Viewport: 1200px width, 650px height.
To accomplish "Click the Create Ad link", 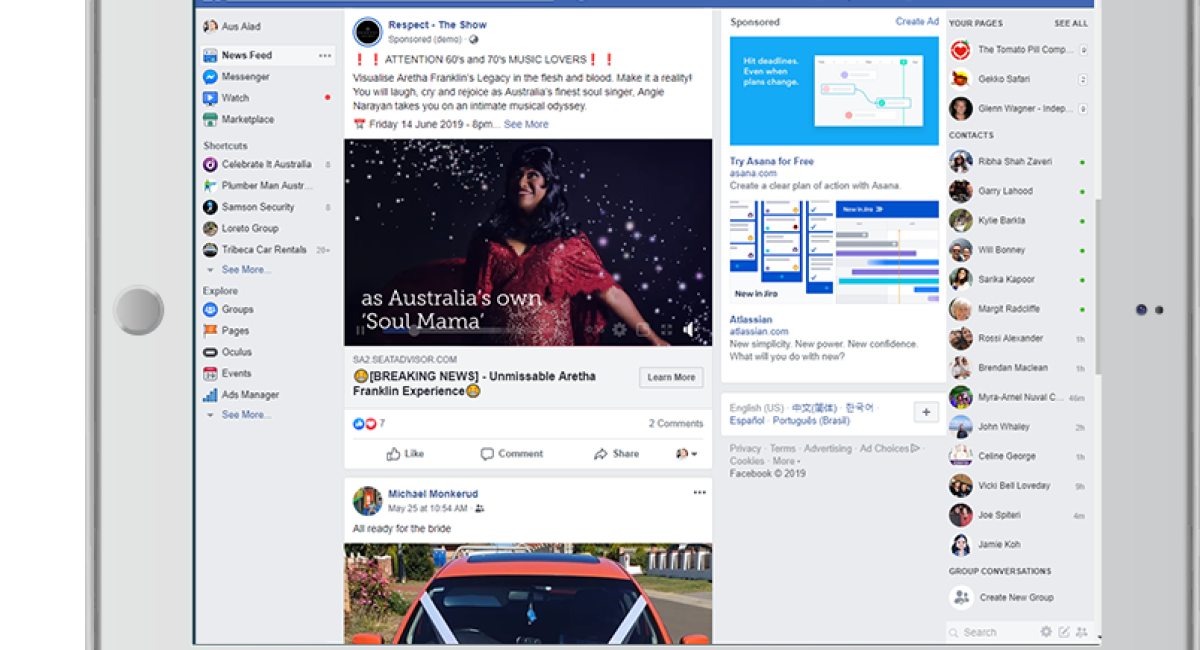I will pos(917,22).
